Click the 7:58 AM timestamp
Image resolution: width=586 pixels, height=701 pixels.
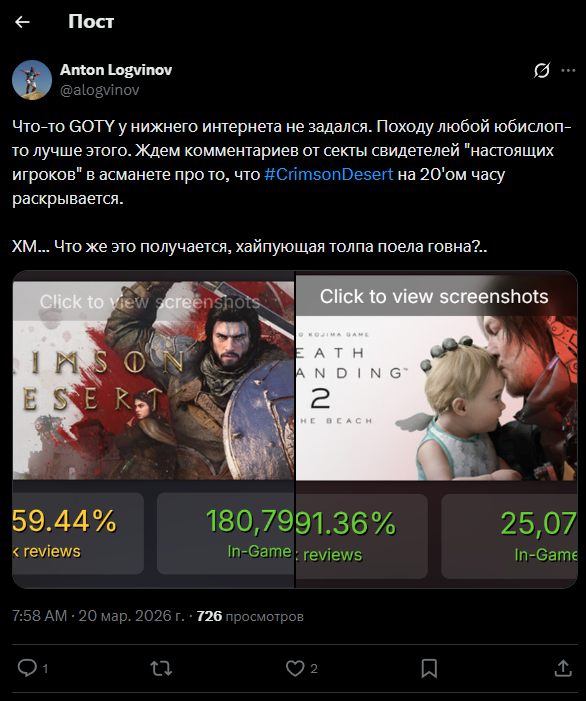[39, 616]
